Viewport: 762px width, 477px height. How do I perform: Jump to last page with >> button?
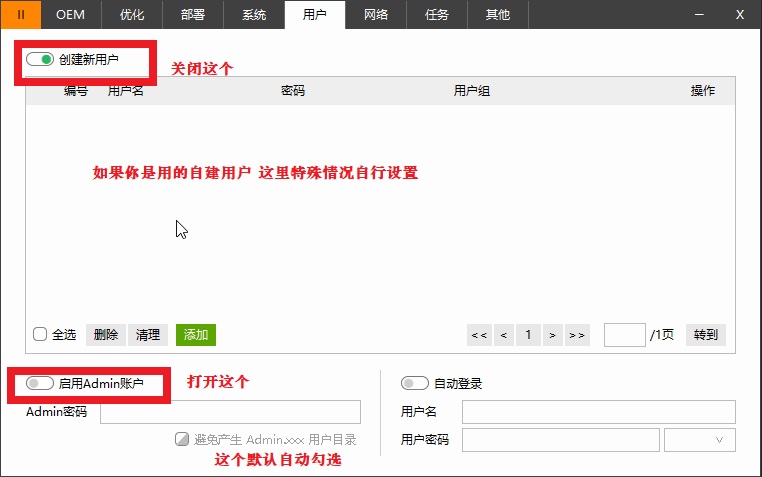pos(577,335)
